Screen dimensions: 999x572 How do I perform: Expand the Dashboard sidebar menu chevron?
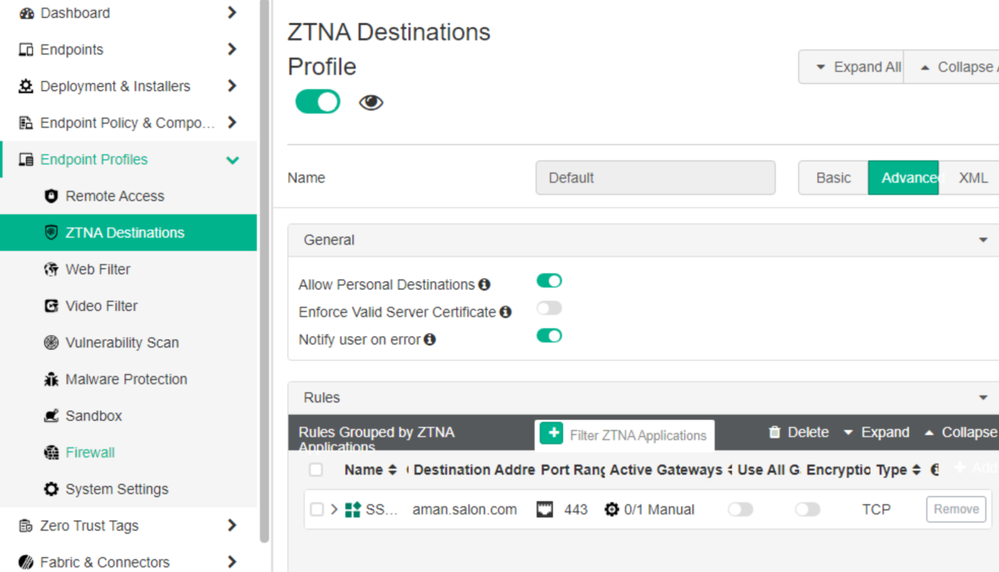click(x=232, y=13)
